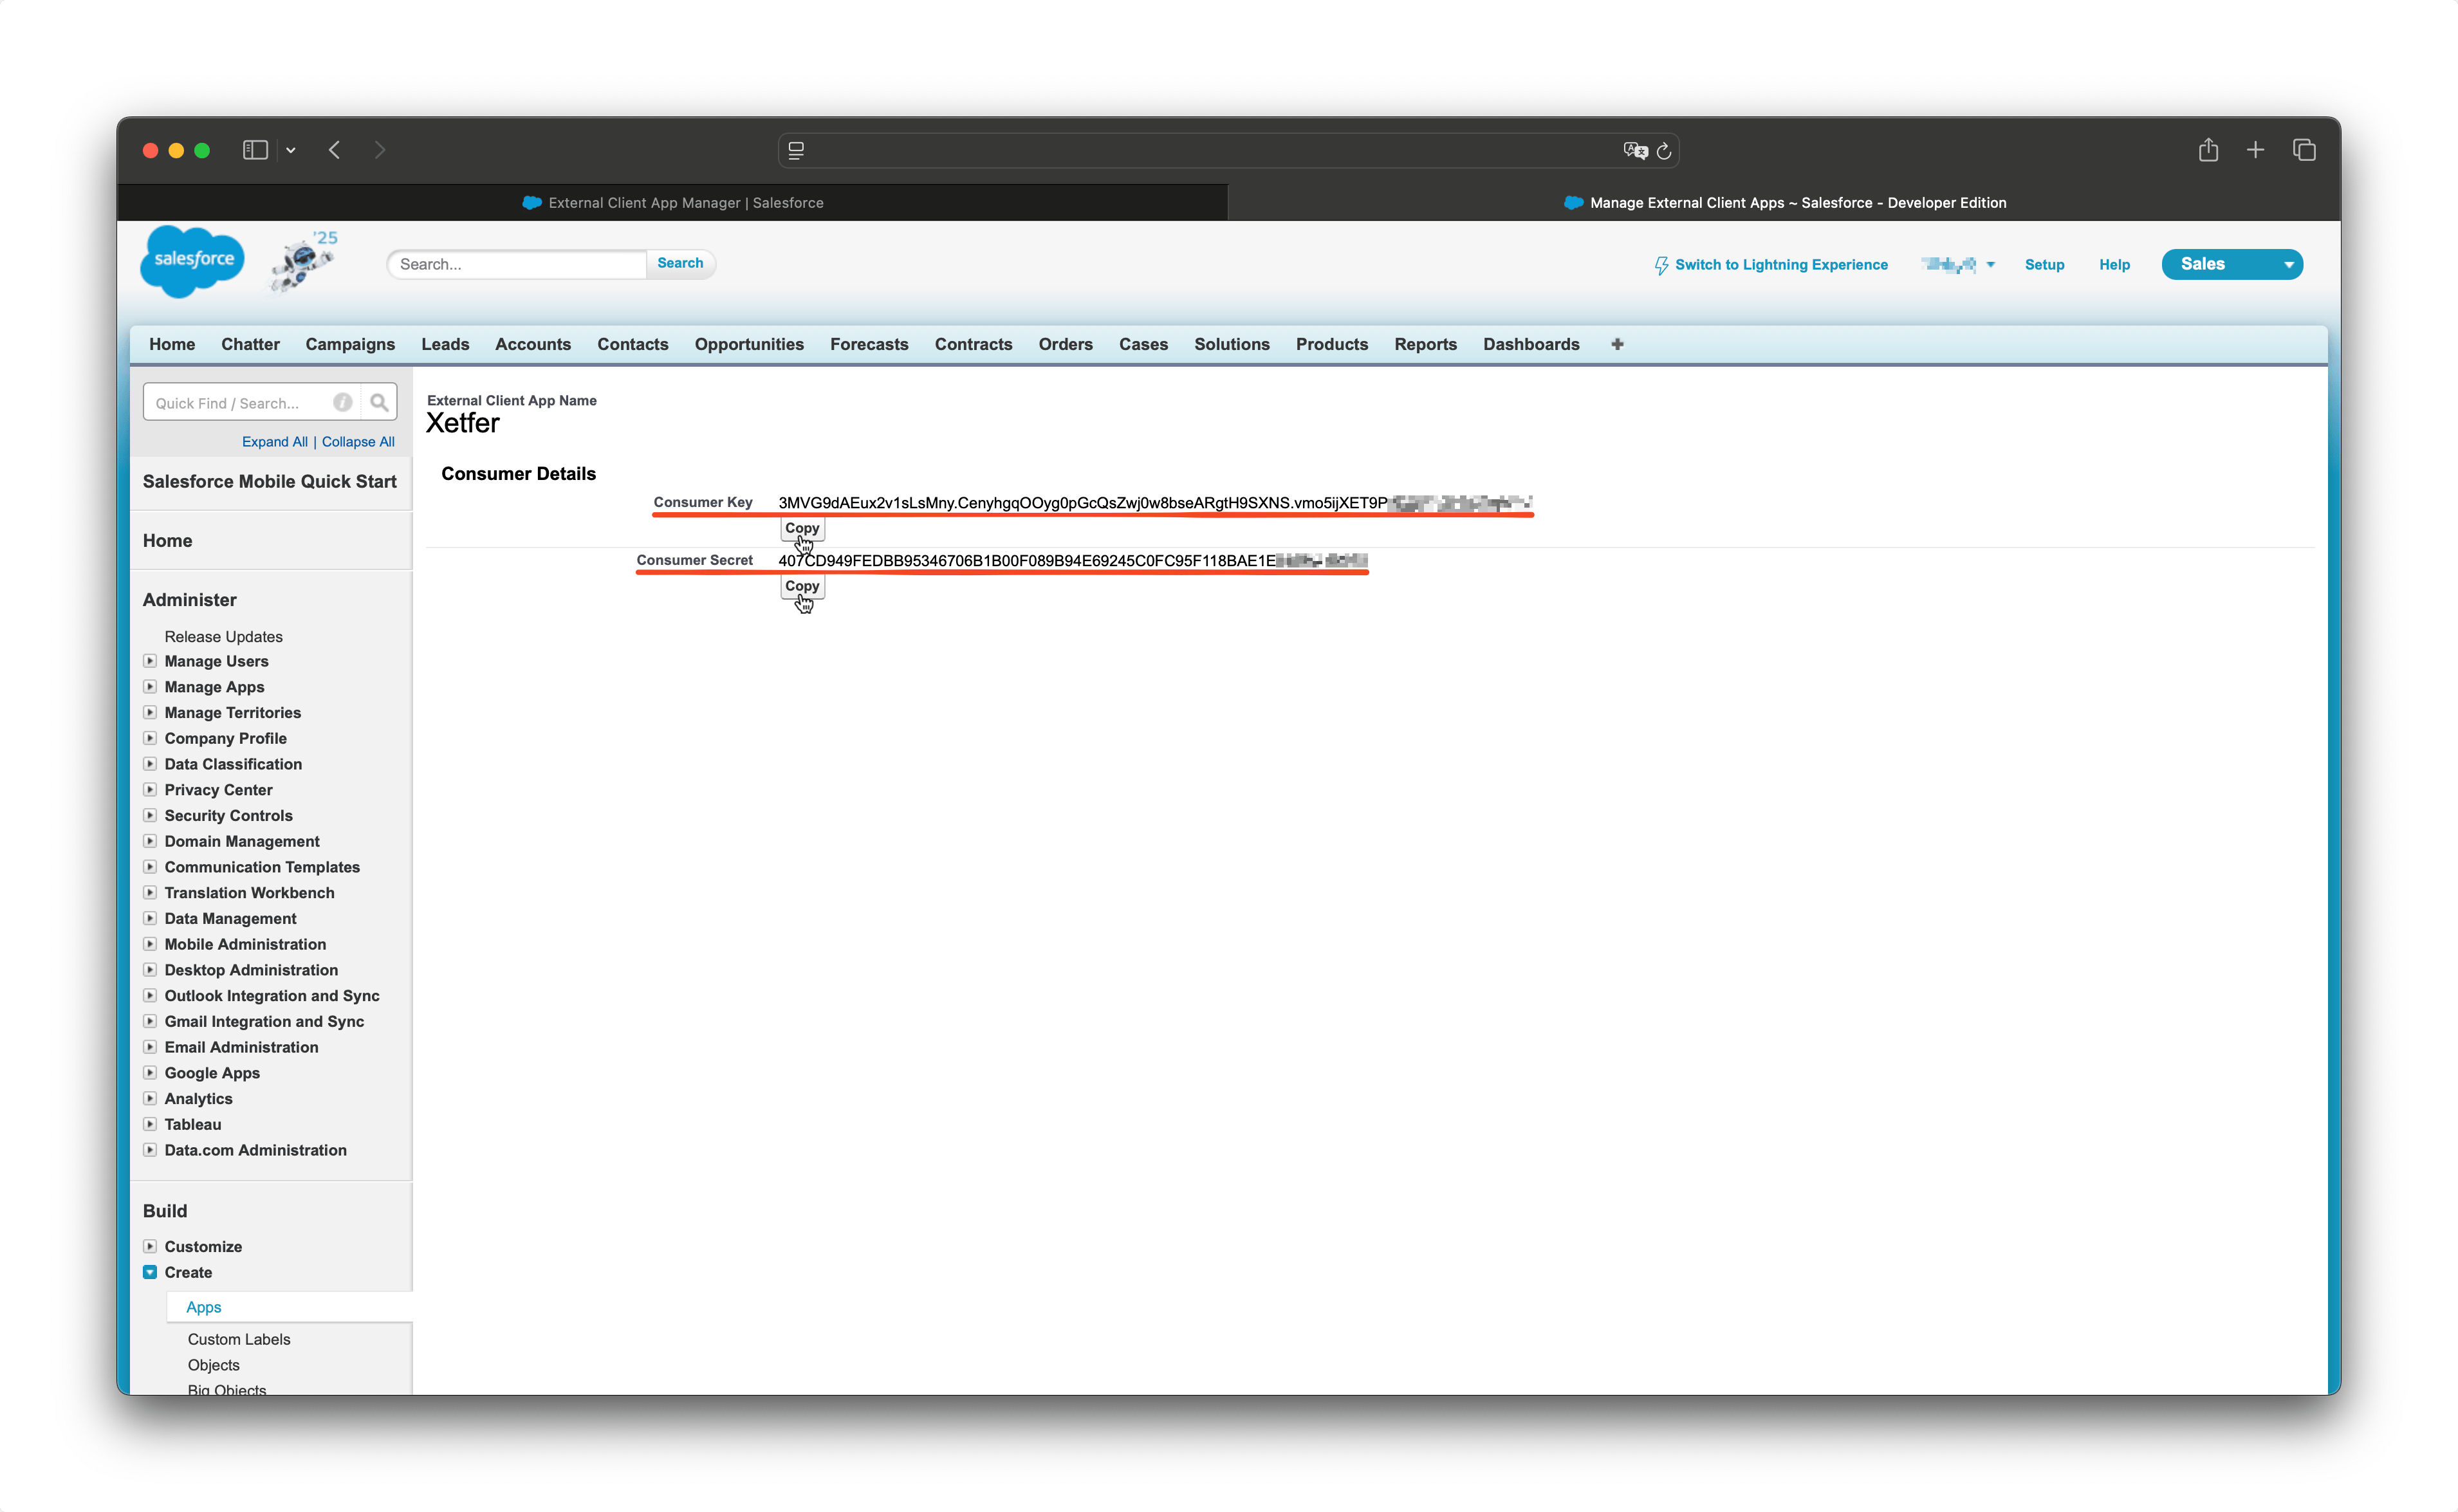
Task: Select the Consumer Secret value text
Action: coord(1073,561)
